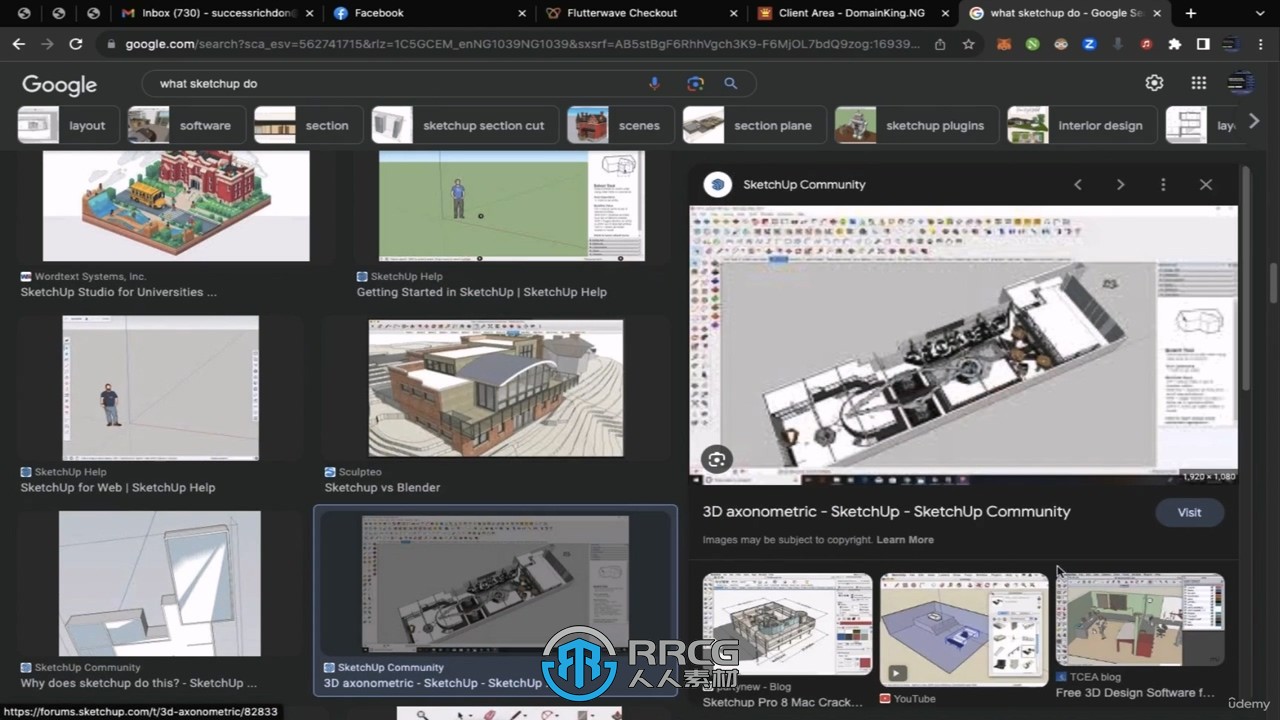1280x720 pixels.
Task: Click the large axonometric preview image
Action: click(963, 345)
